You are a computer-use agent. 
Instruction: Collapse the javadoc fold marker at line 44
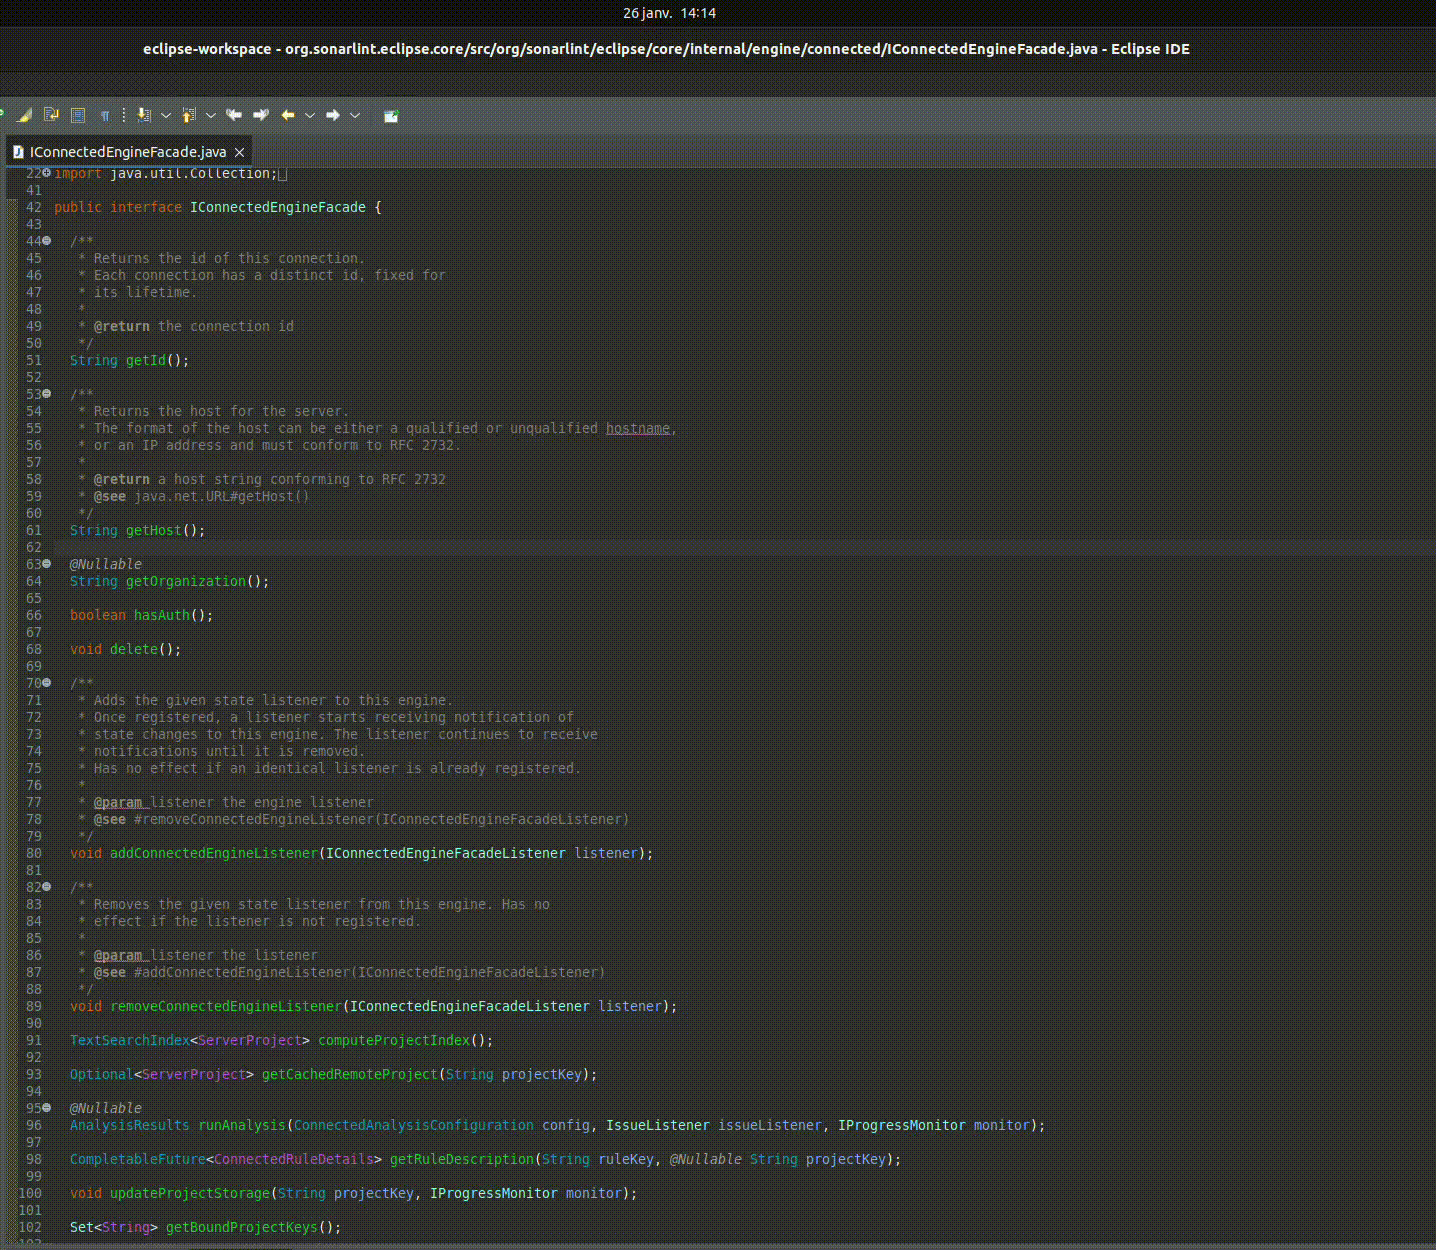coord(45,240)
